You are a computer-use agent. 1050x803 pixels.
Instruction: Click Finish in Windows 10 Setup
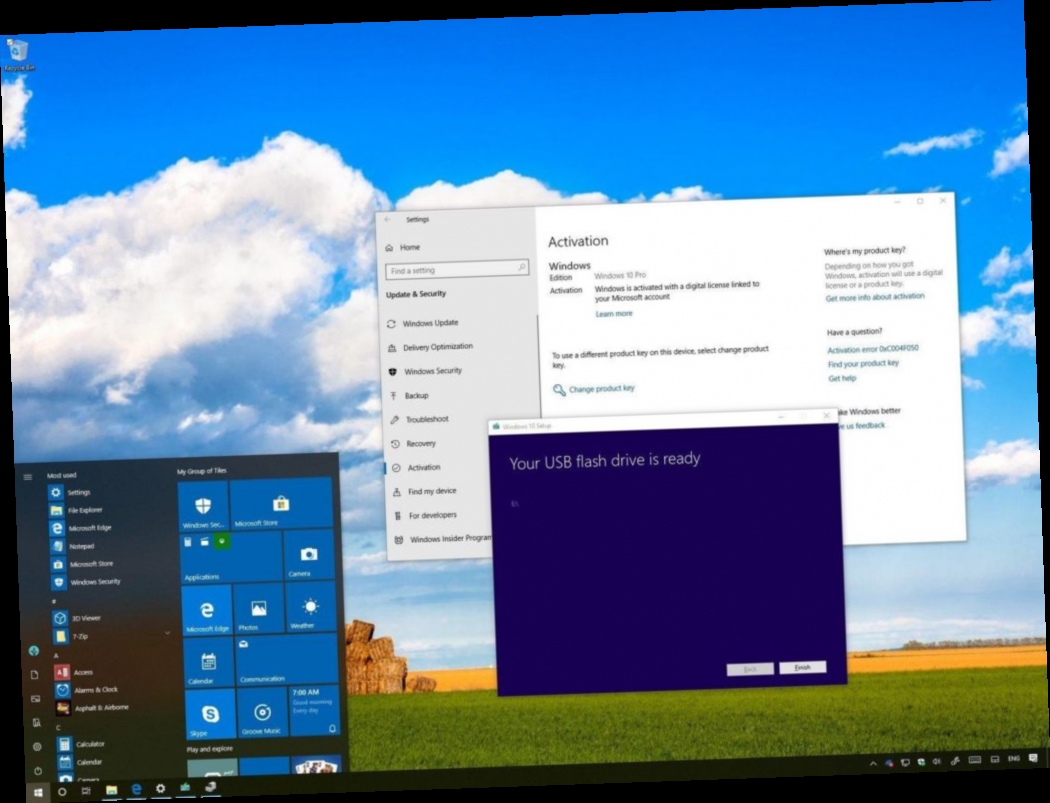coord(802,667)
